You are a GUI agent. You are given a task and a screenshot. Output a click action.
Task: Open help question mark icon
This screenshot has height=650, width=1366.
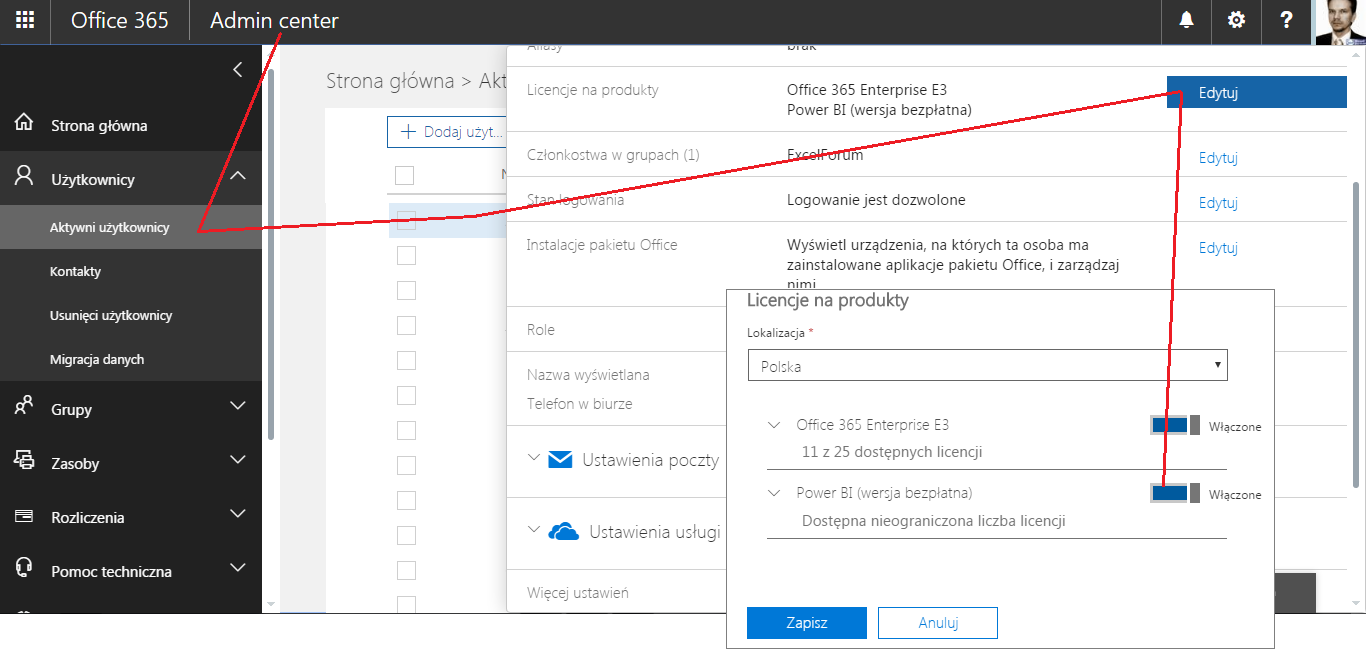click(1287, 20)
